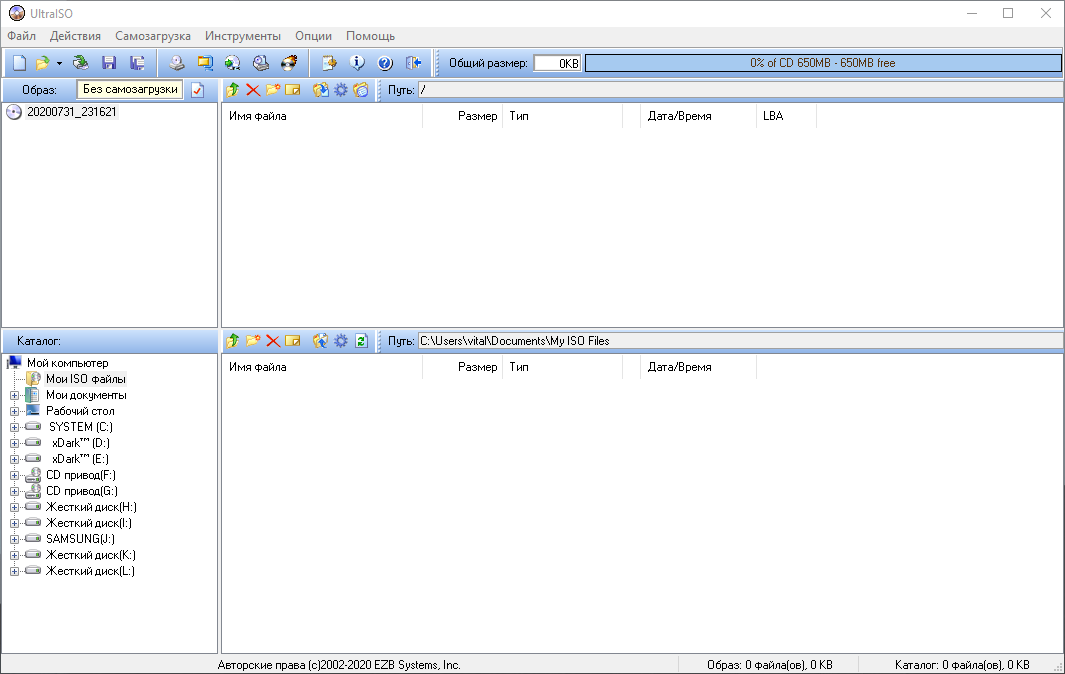This screenshot has width=1065, height=674.
Task: Click gear icon in catalog toolbar
Action: [341, 340]
